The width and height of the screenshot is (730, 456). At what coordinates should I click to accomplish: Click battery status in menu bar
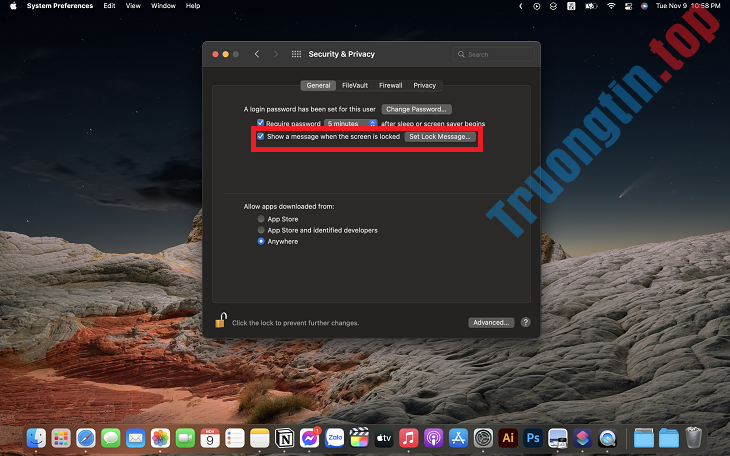click(591, 6)
